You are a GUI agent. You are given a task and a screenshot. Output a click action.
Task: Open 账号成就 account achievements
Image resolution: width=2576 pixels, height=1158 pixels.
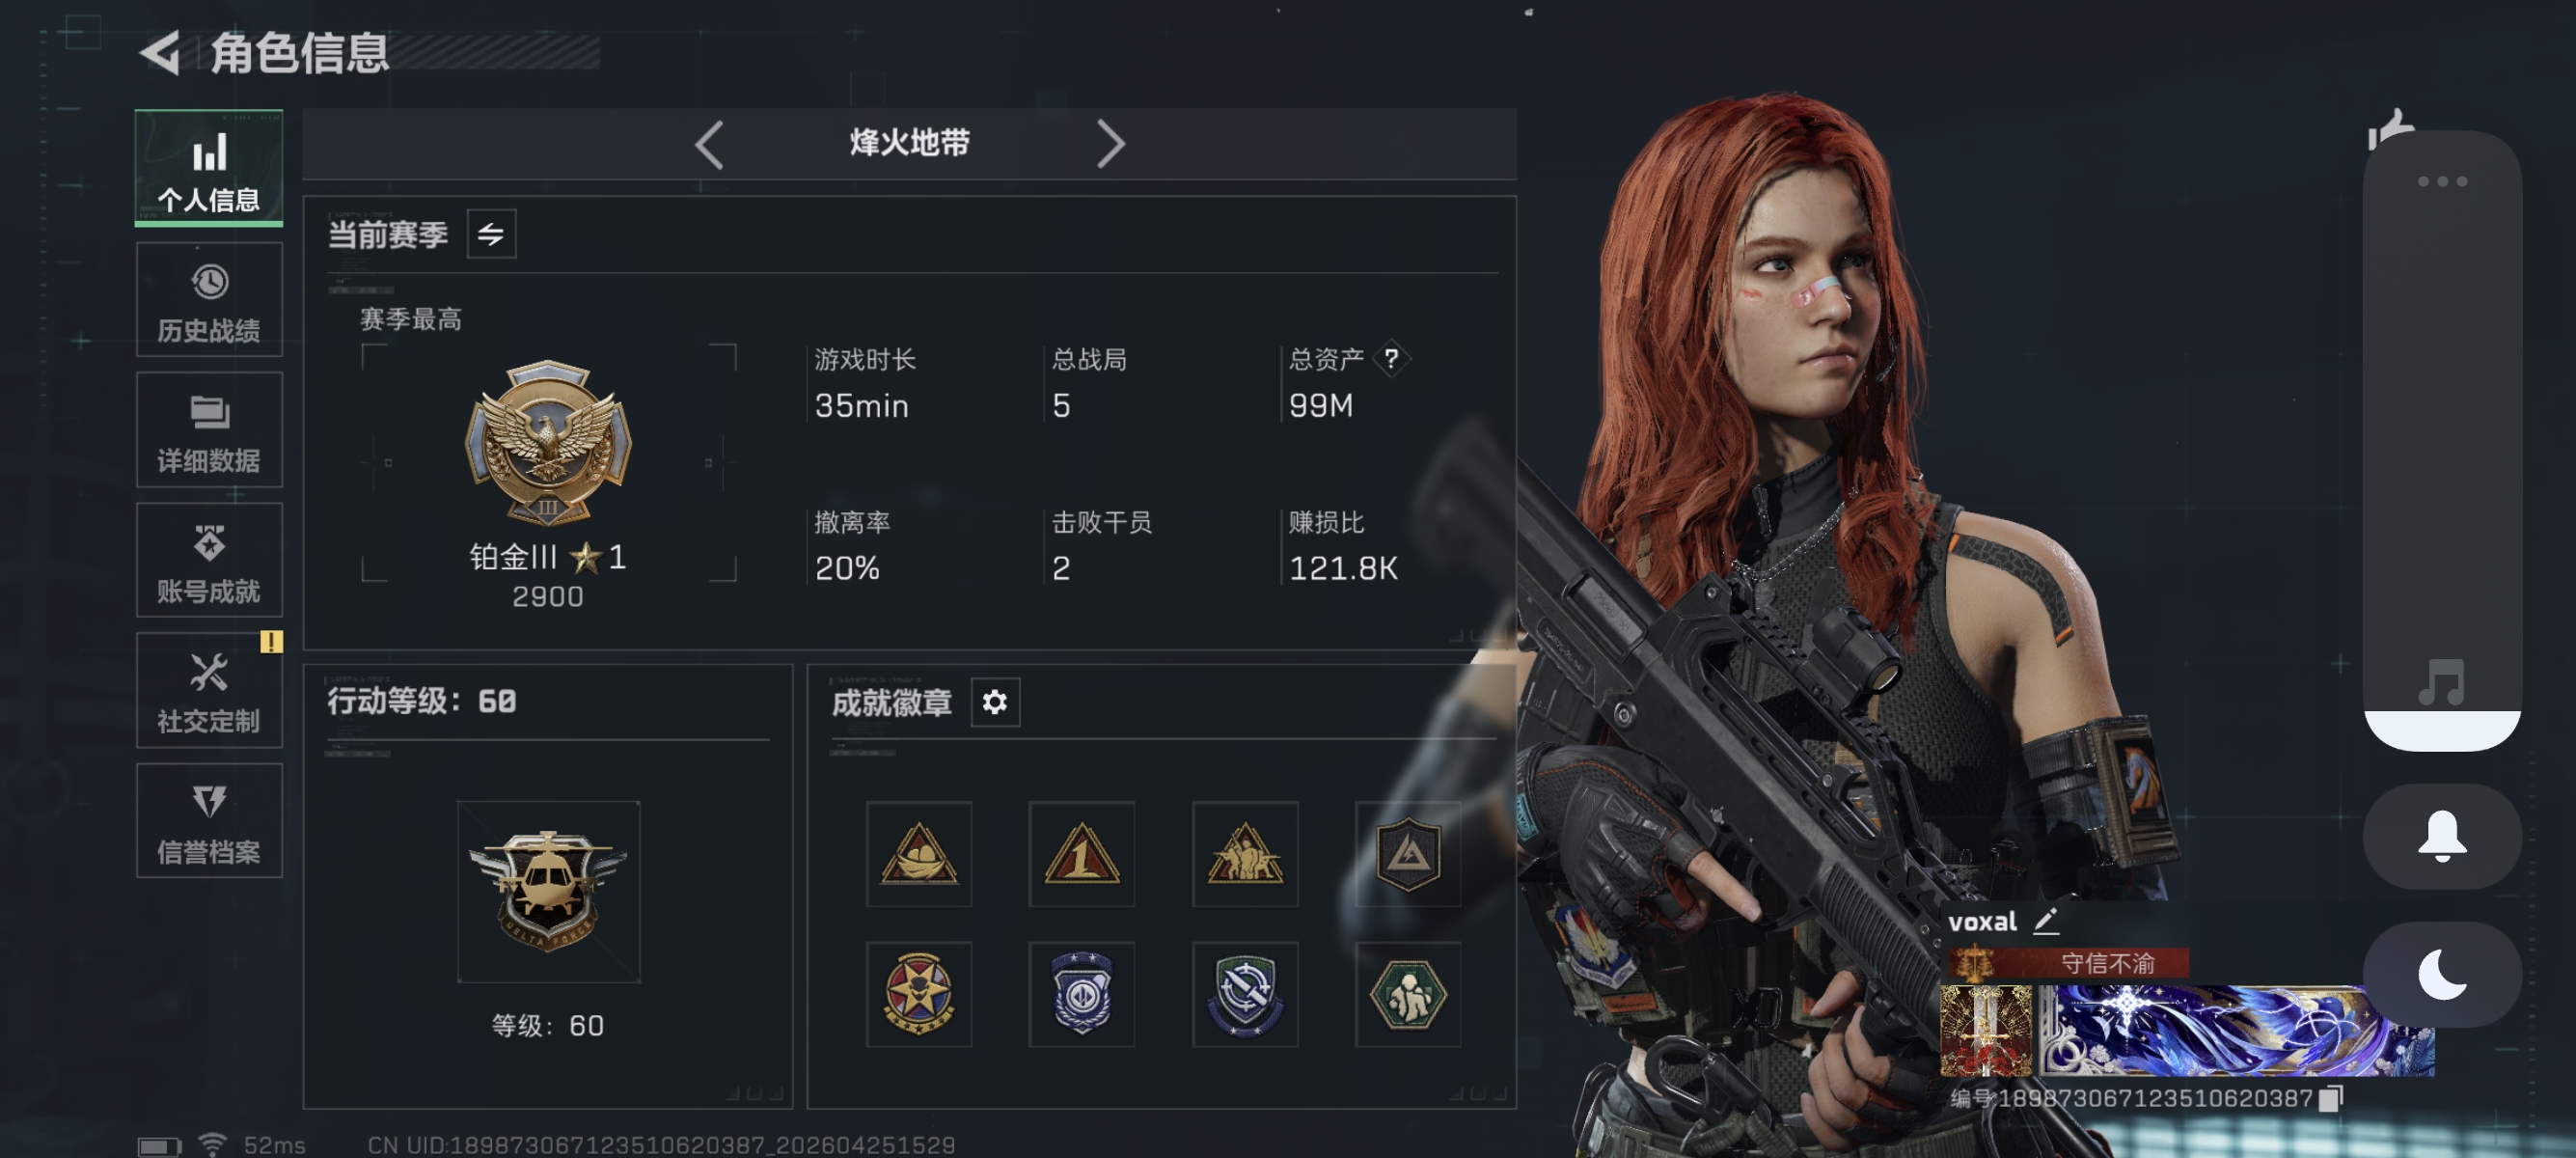tap(209, 560)
